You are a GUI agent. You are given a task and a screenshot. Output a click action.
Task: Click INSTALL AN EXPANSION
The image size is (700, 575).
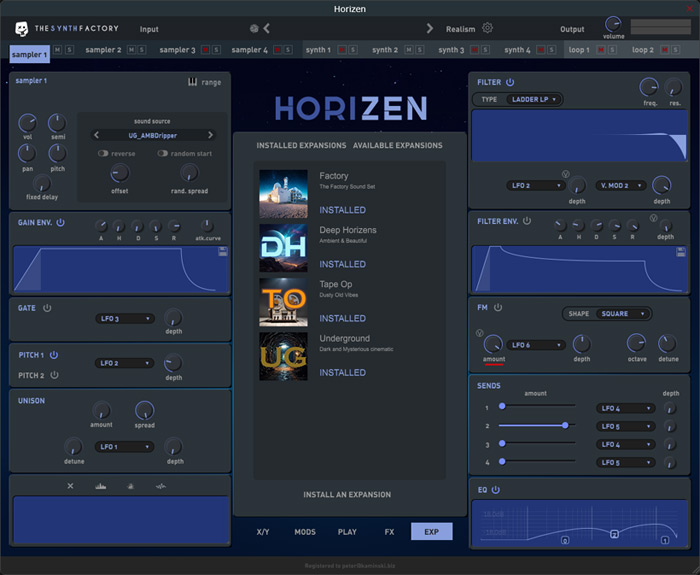(x=347, y=495)
